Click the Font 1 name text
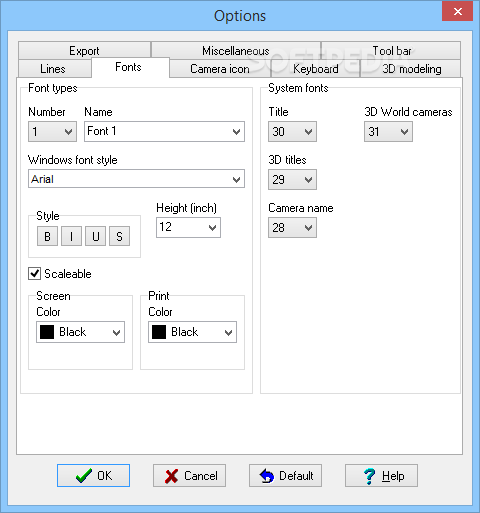 pyautogui.click(x=102, y=131)
